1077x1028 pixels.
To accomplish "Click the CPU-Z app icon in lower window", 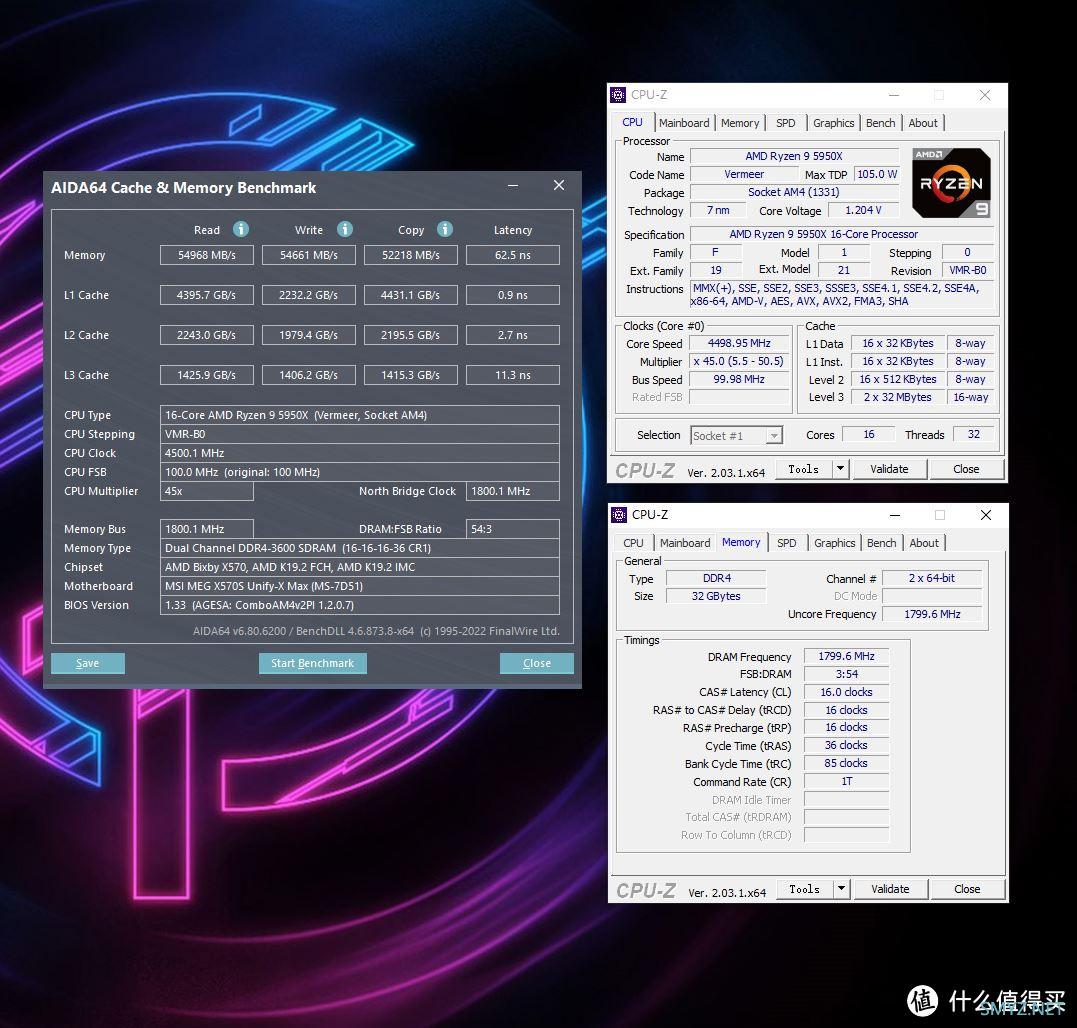I will [619, 514].
